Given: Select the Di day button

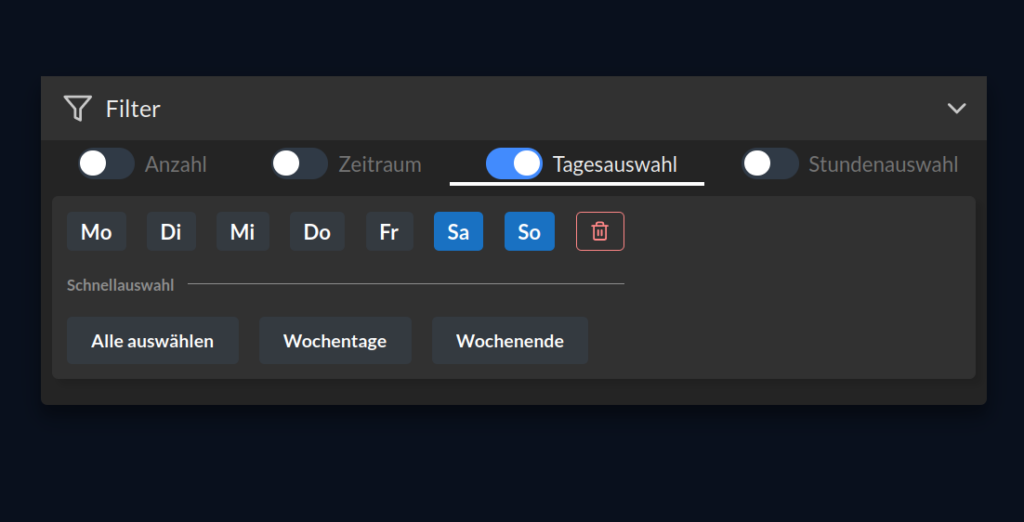Looking at the screenshot, I should (171, 232).
